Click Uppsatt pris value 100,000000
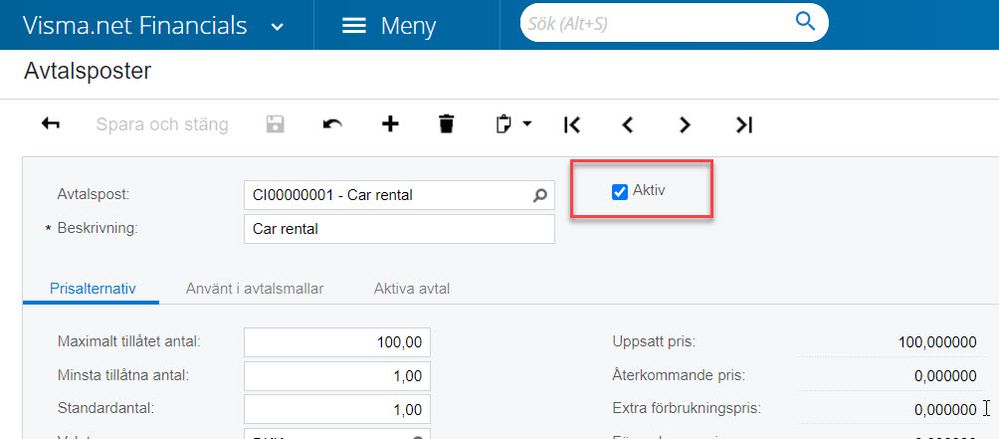Screen dimensions: 999x439 click(x=937, y=343)
